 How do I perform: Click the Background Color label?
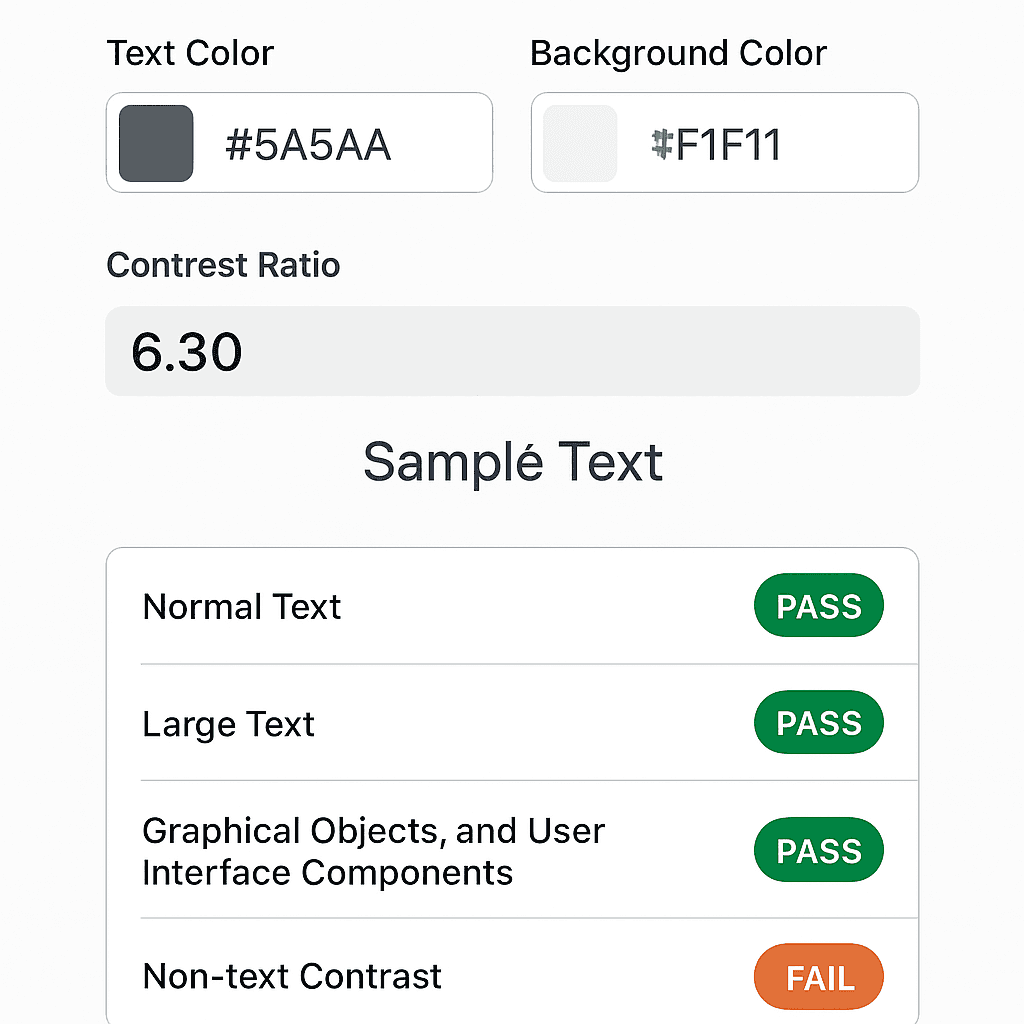click(x=678, y=53)
